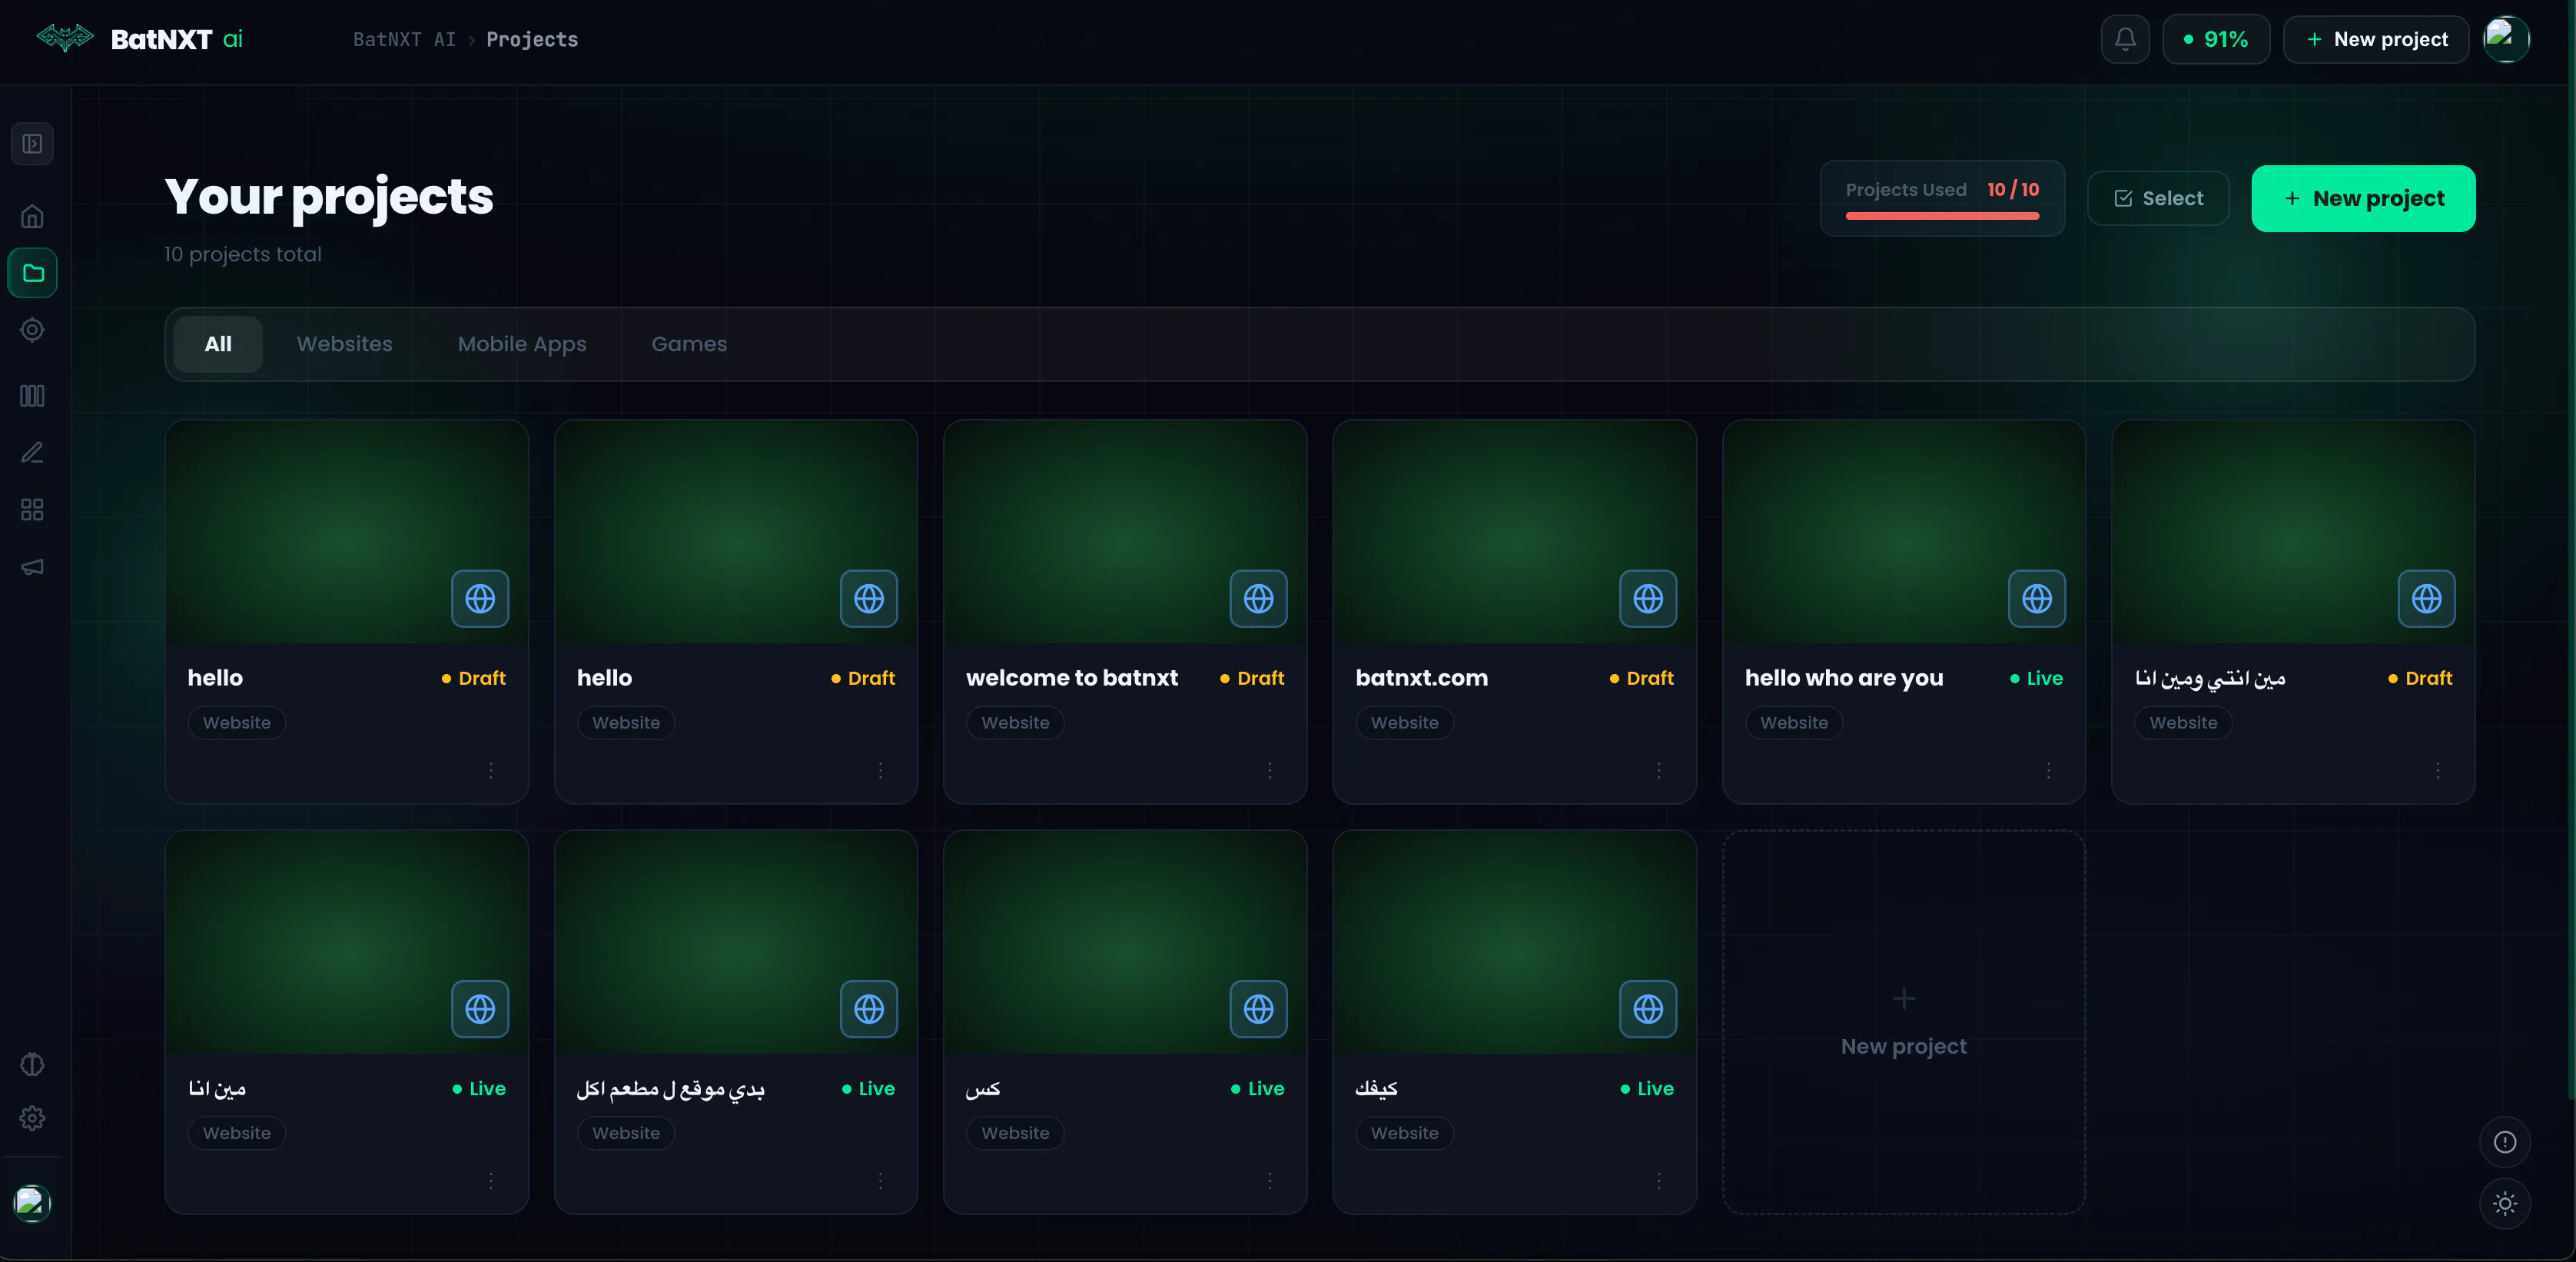Screen dimensions: 2576x1262
Task: Click Website tag on welcome to batnxt card
Action: click(1015, 723)
